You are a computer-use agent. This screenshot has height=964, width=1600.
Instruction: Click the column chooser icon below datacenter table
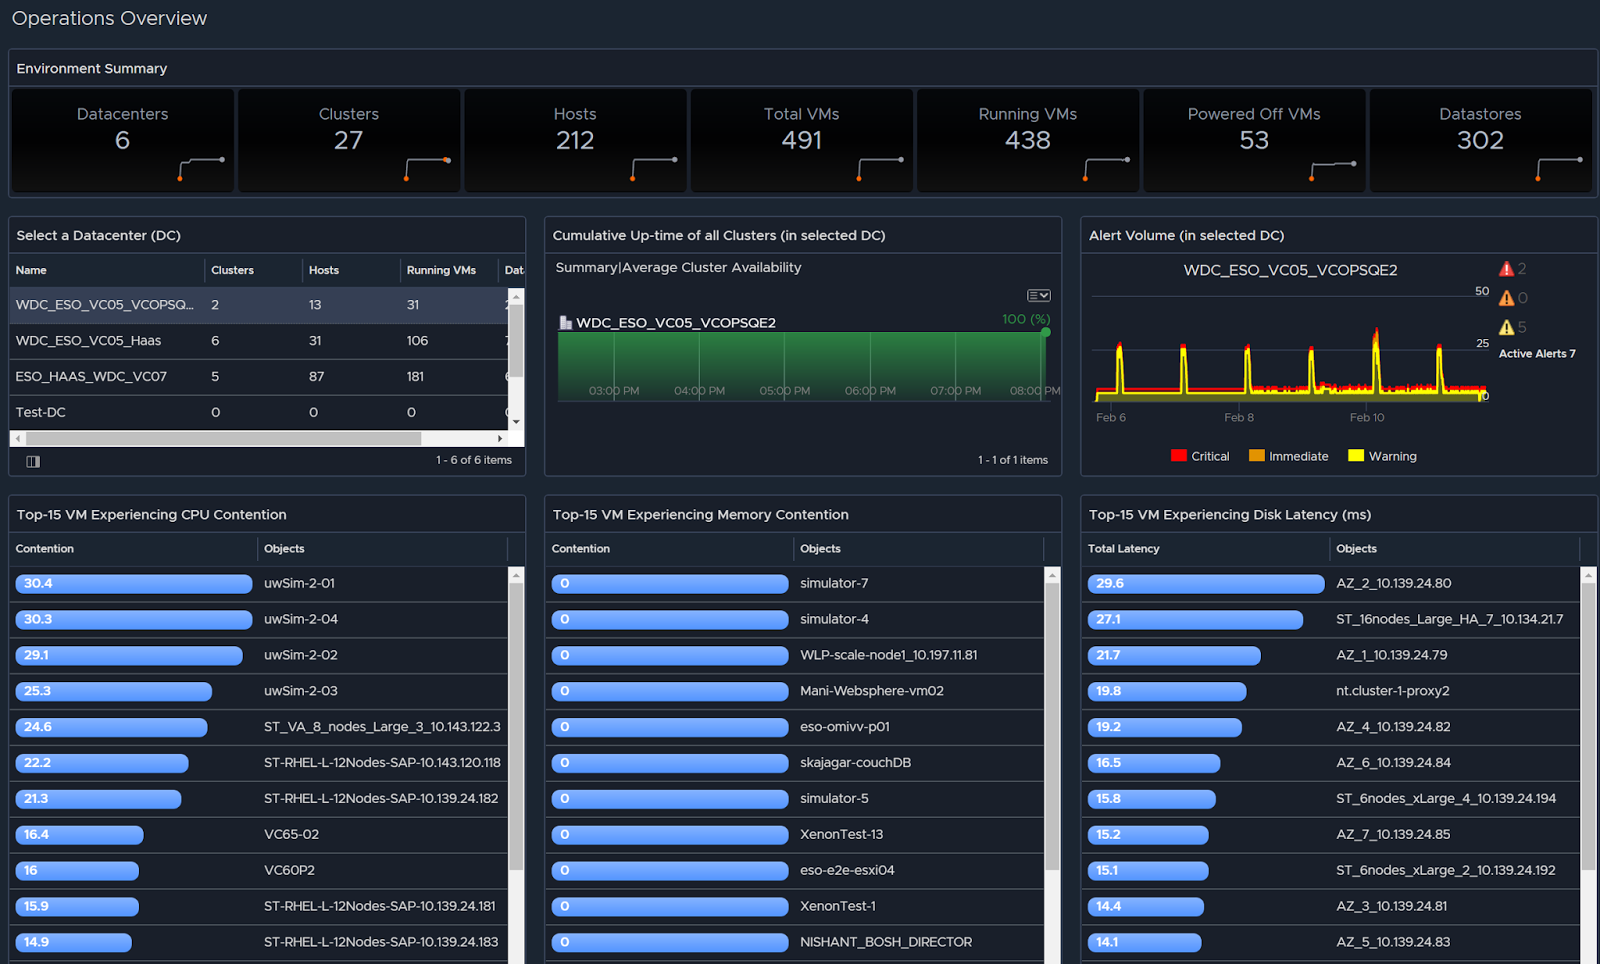coord(33,461)
